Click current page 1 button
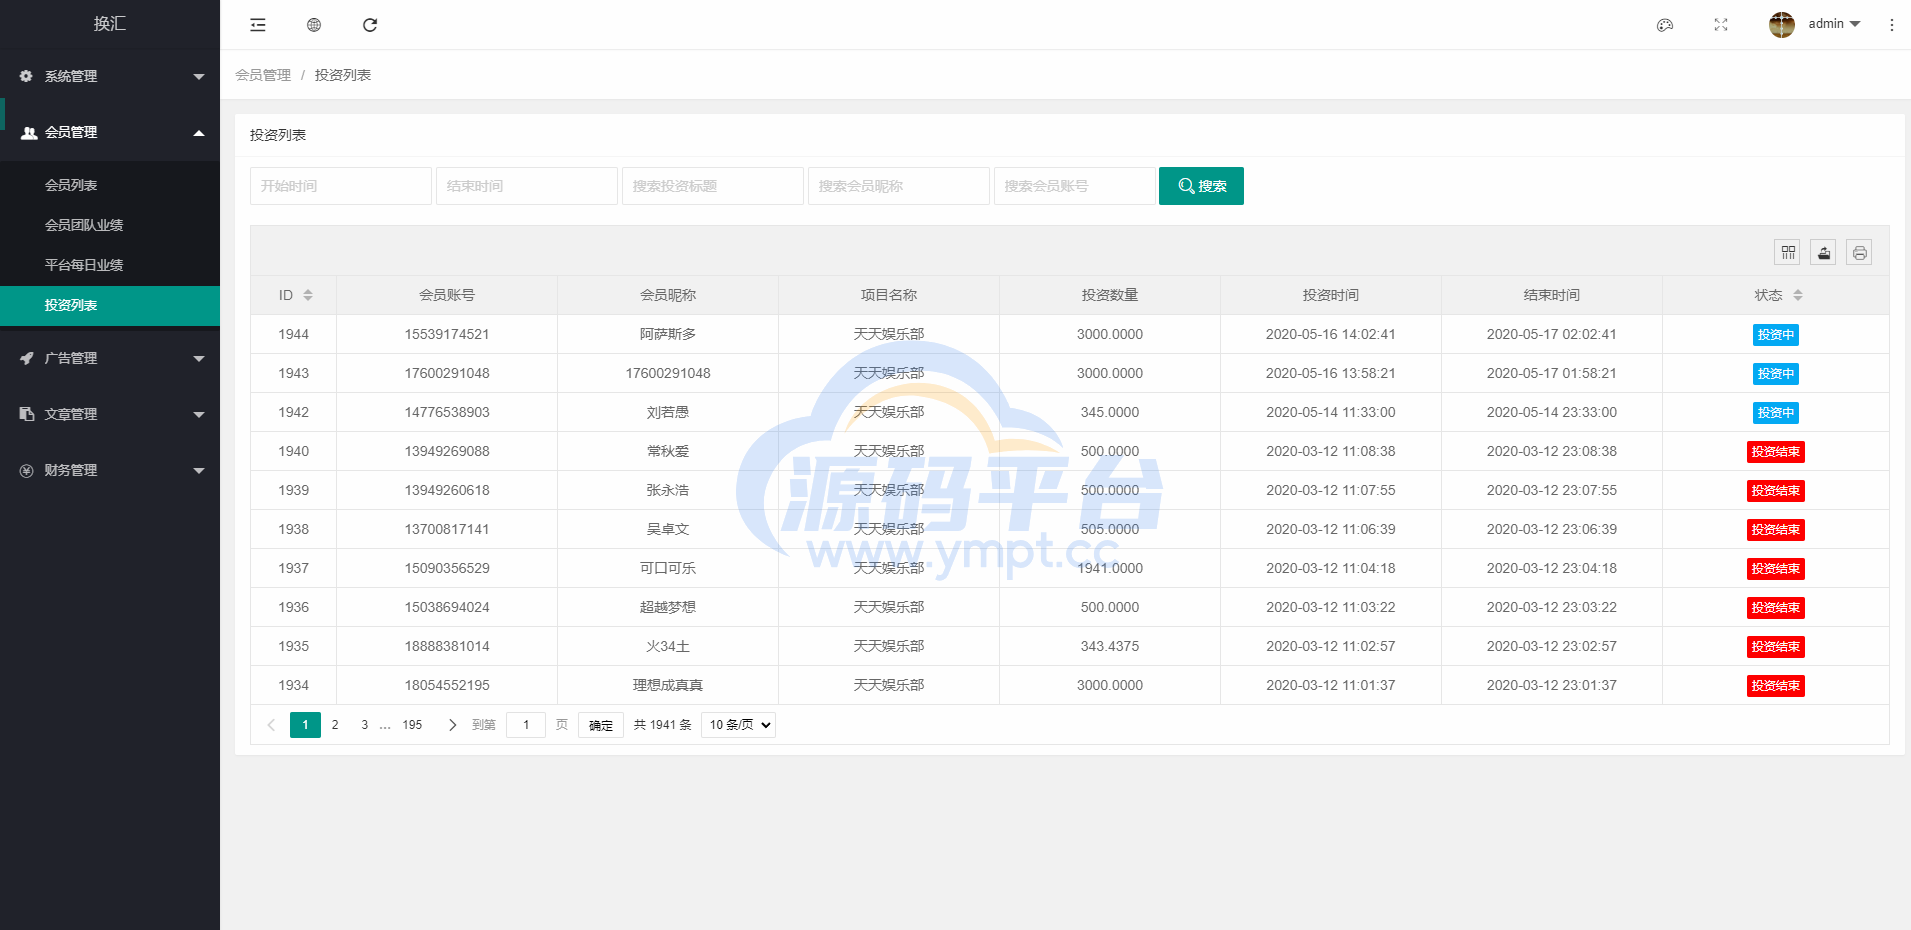Image resolution: width=1911 pixels, height=930 pixels. click(305, 725)
